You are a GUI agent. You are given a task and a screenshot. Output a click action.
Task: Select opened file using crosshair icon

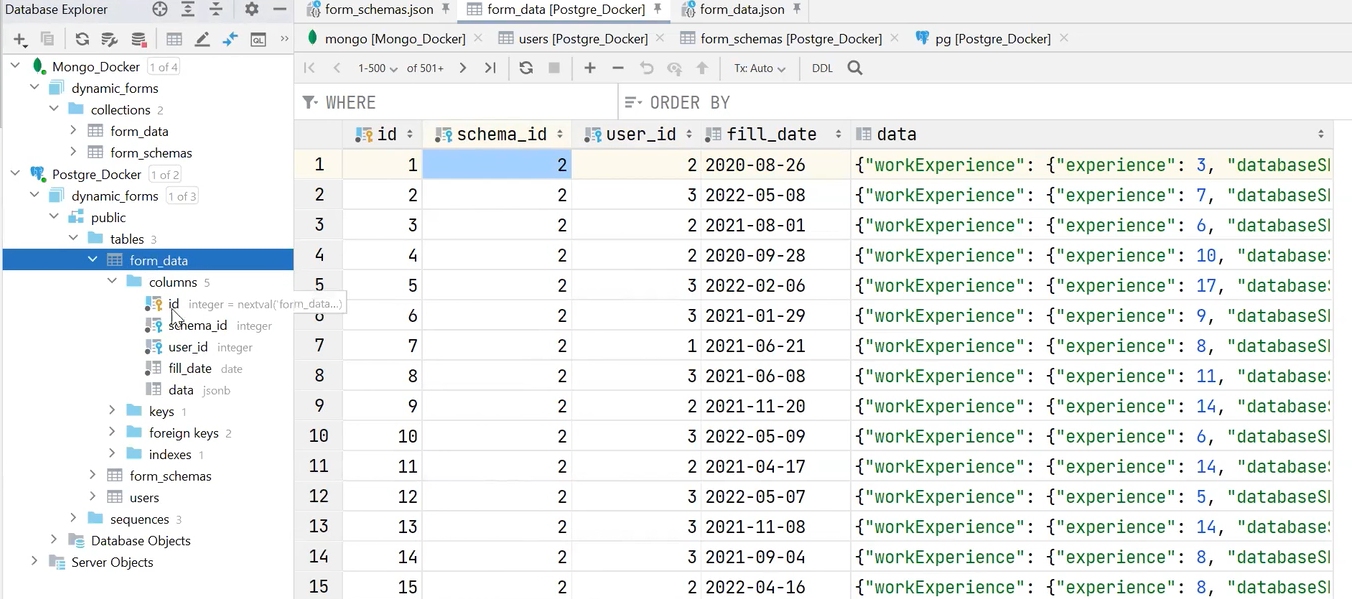click(x=160, y=9)
